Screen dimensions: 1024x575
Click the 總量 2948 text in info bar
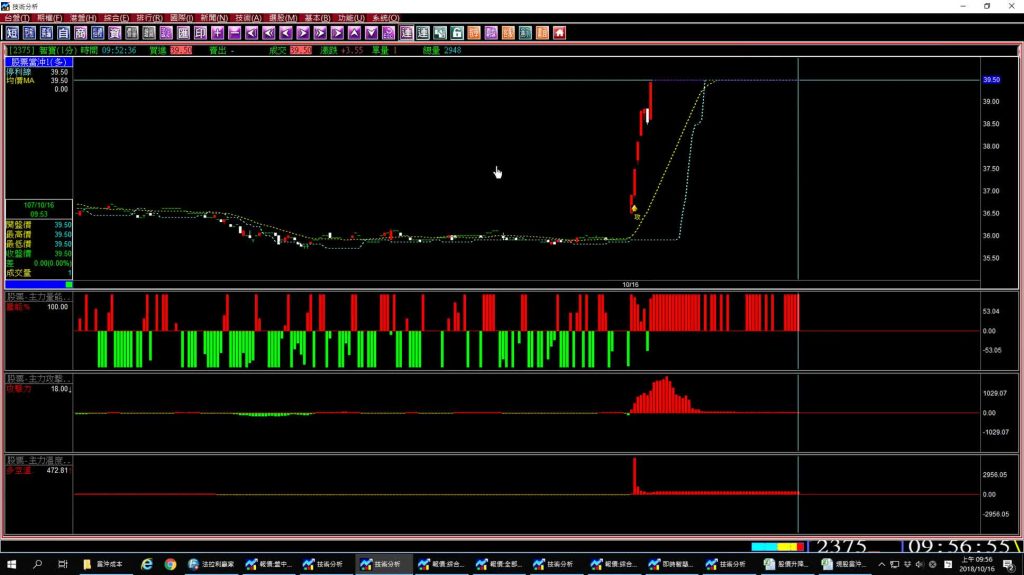(x=442, y=50)
